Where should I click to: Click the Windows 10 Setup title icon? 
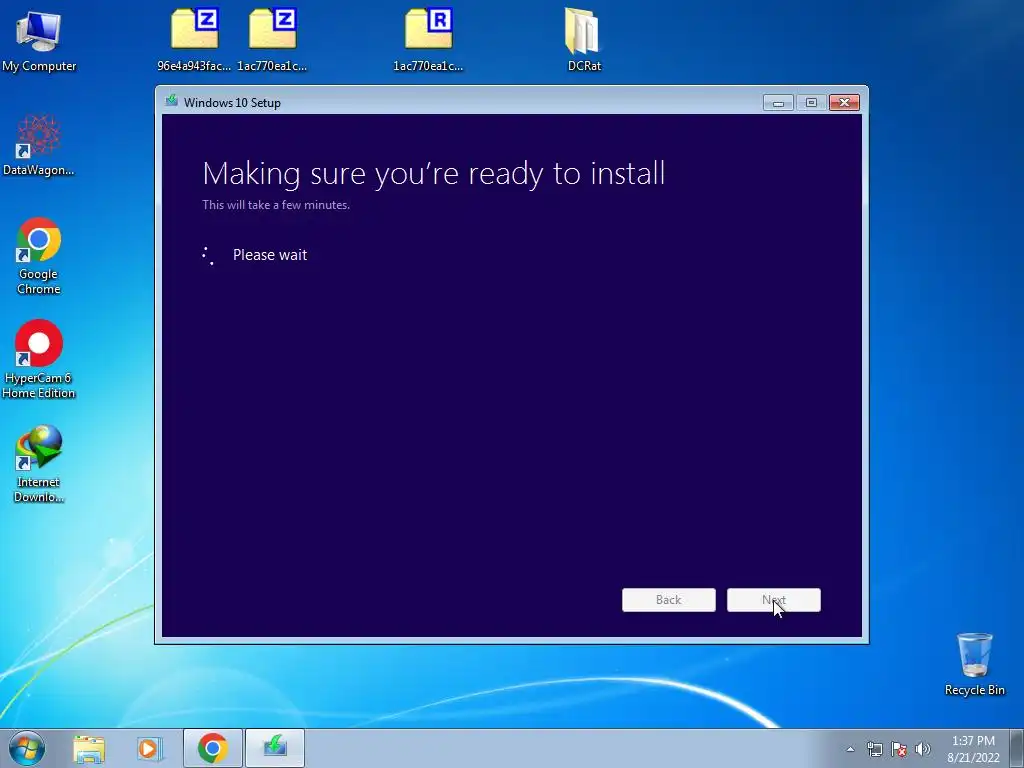tap(172, 101)
